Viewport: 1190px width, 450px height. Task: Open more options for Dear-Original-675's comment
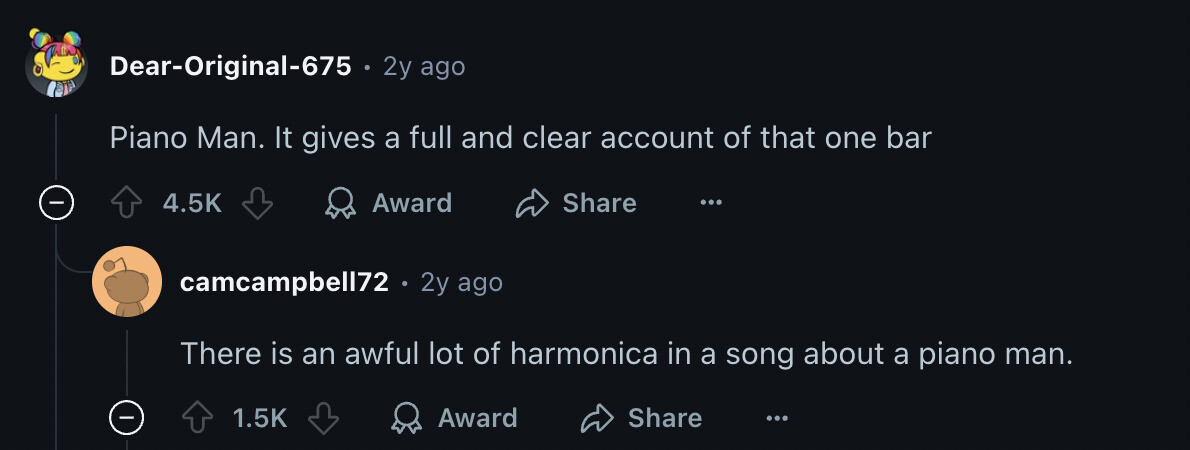coord(711,203)
